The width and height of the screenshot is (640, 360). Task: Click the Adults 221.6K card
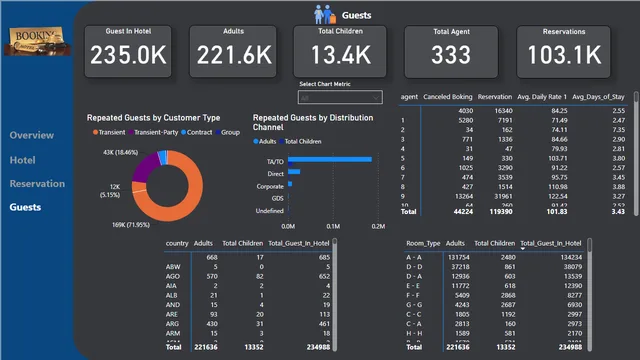233,51
